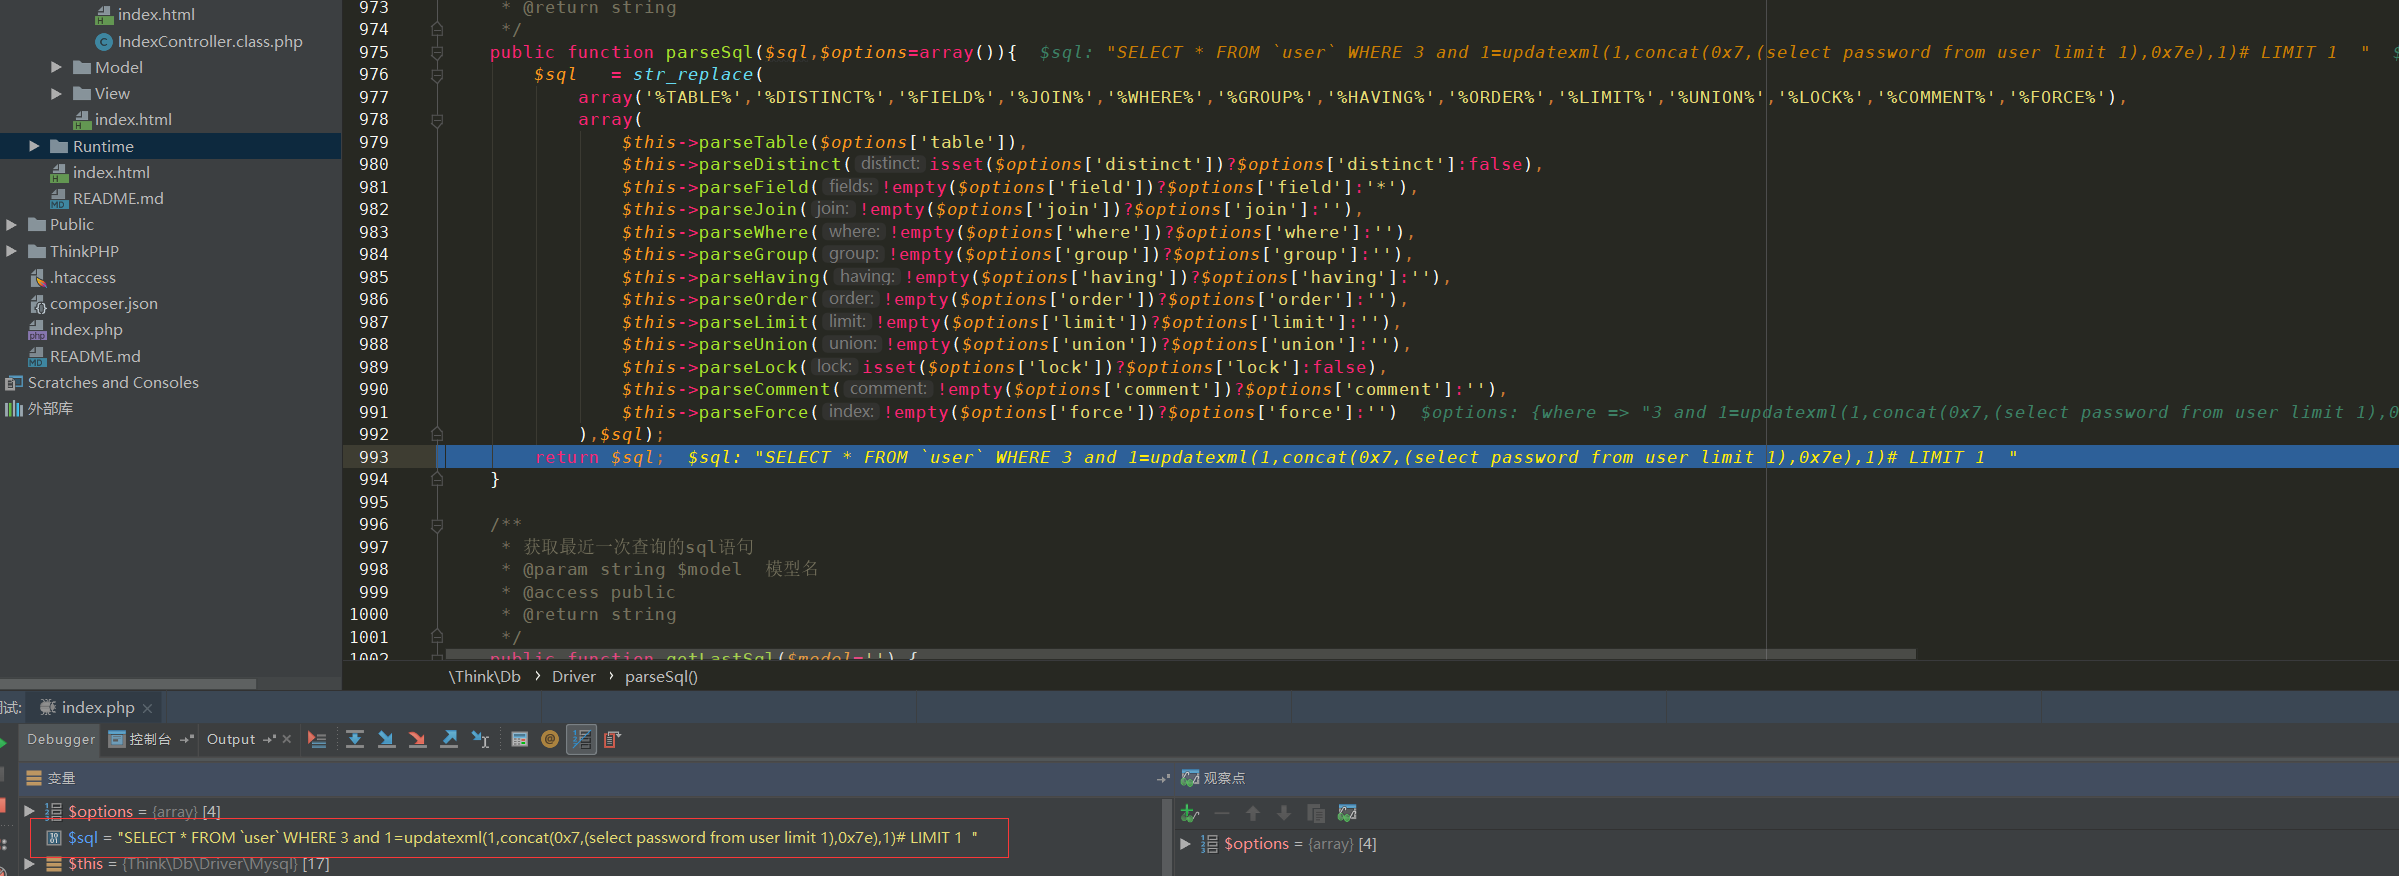Select 外部库 external libraries node
This screenshot has height=876, width=2399.
point(50,408)
